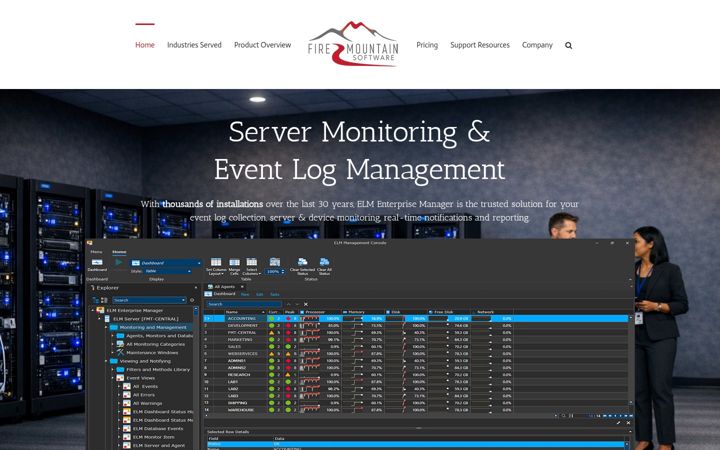Select the DEVELOPMENT agent row
The width and height of the screenshot is (720, 450).
416,326
